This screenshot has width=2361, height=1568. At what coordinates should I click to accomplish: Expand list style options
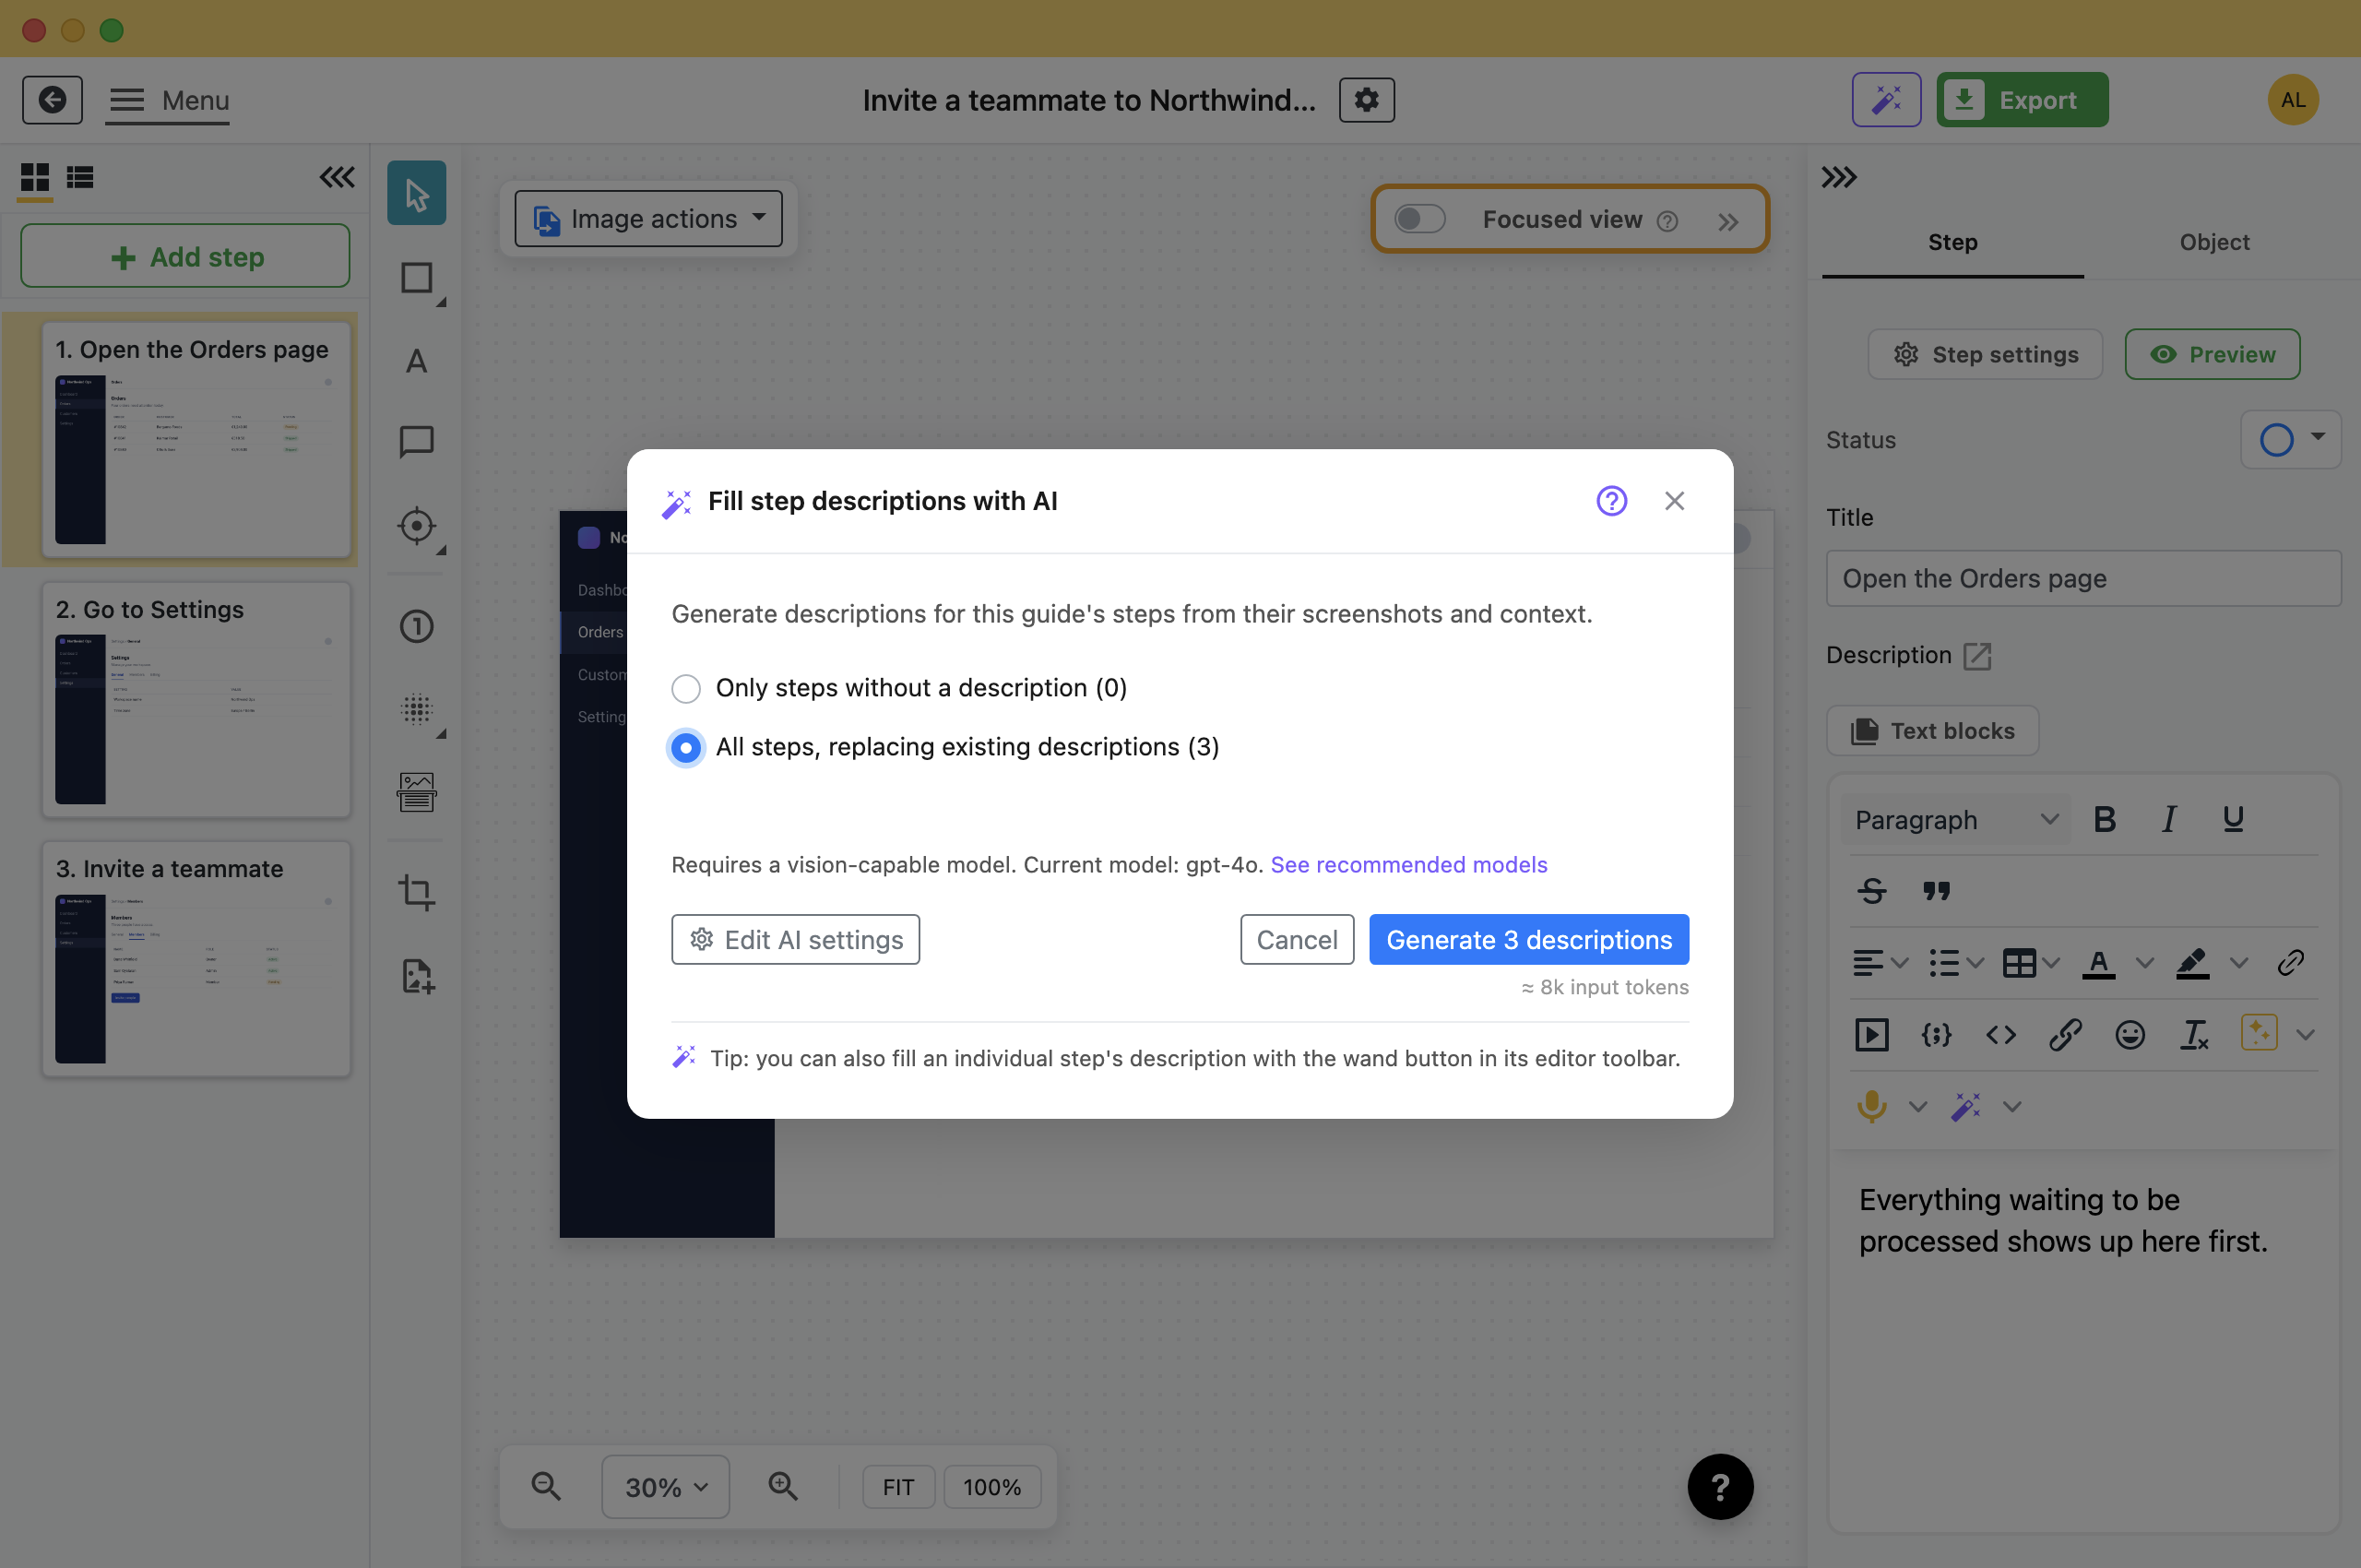tap(1975, 964)
